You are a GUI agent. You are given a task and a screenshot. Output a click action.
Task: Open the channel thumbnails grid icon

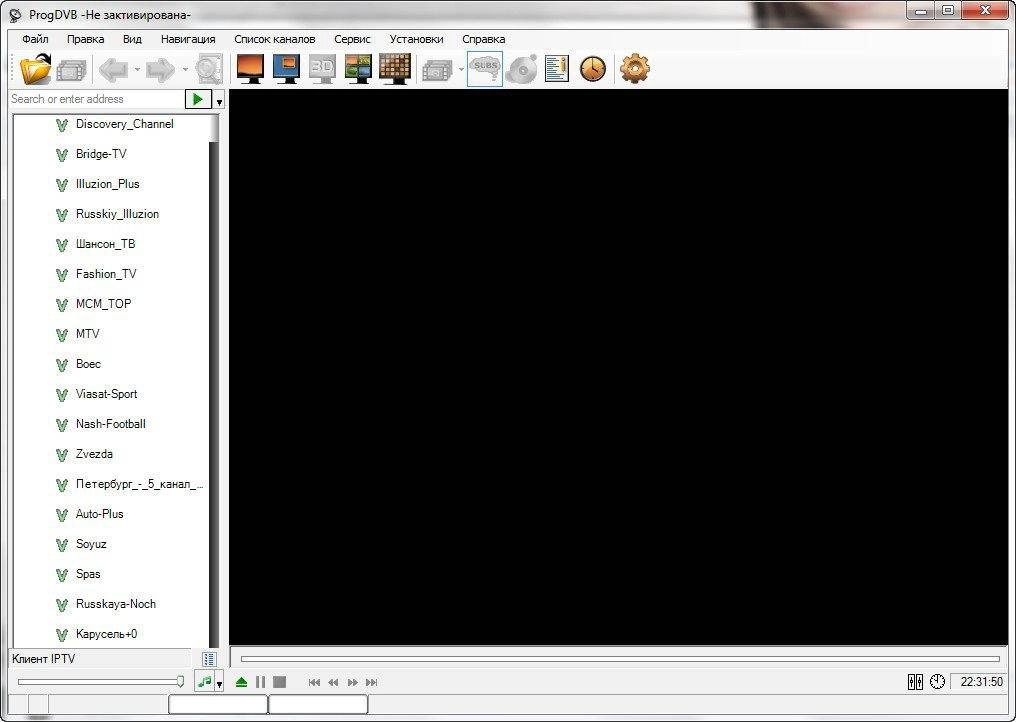(x=395, y=69)
